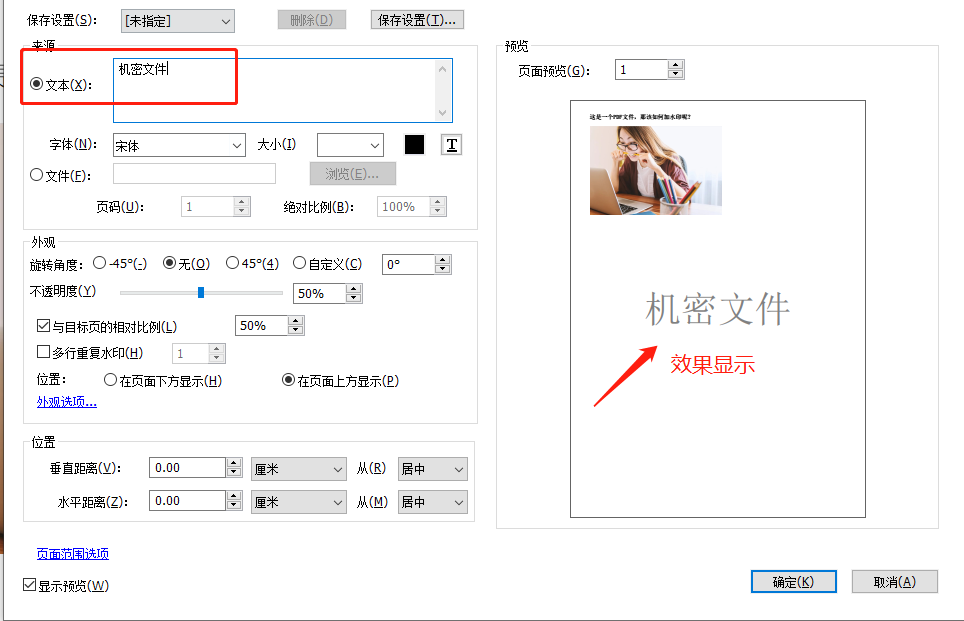Screen dimensions: 964x621
Task: Adjust the 不透明度 opacity slider
Action: click(200, 292)
